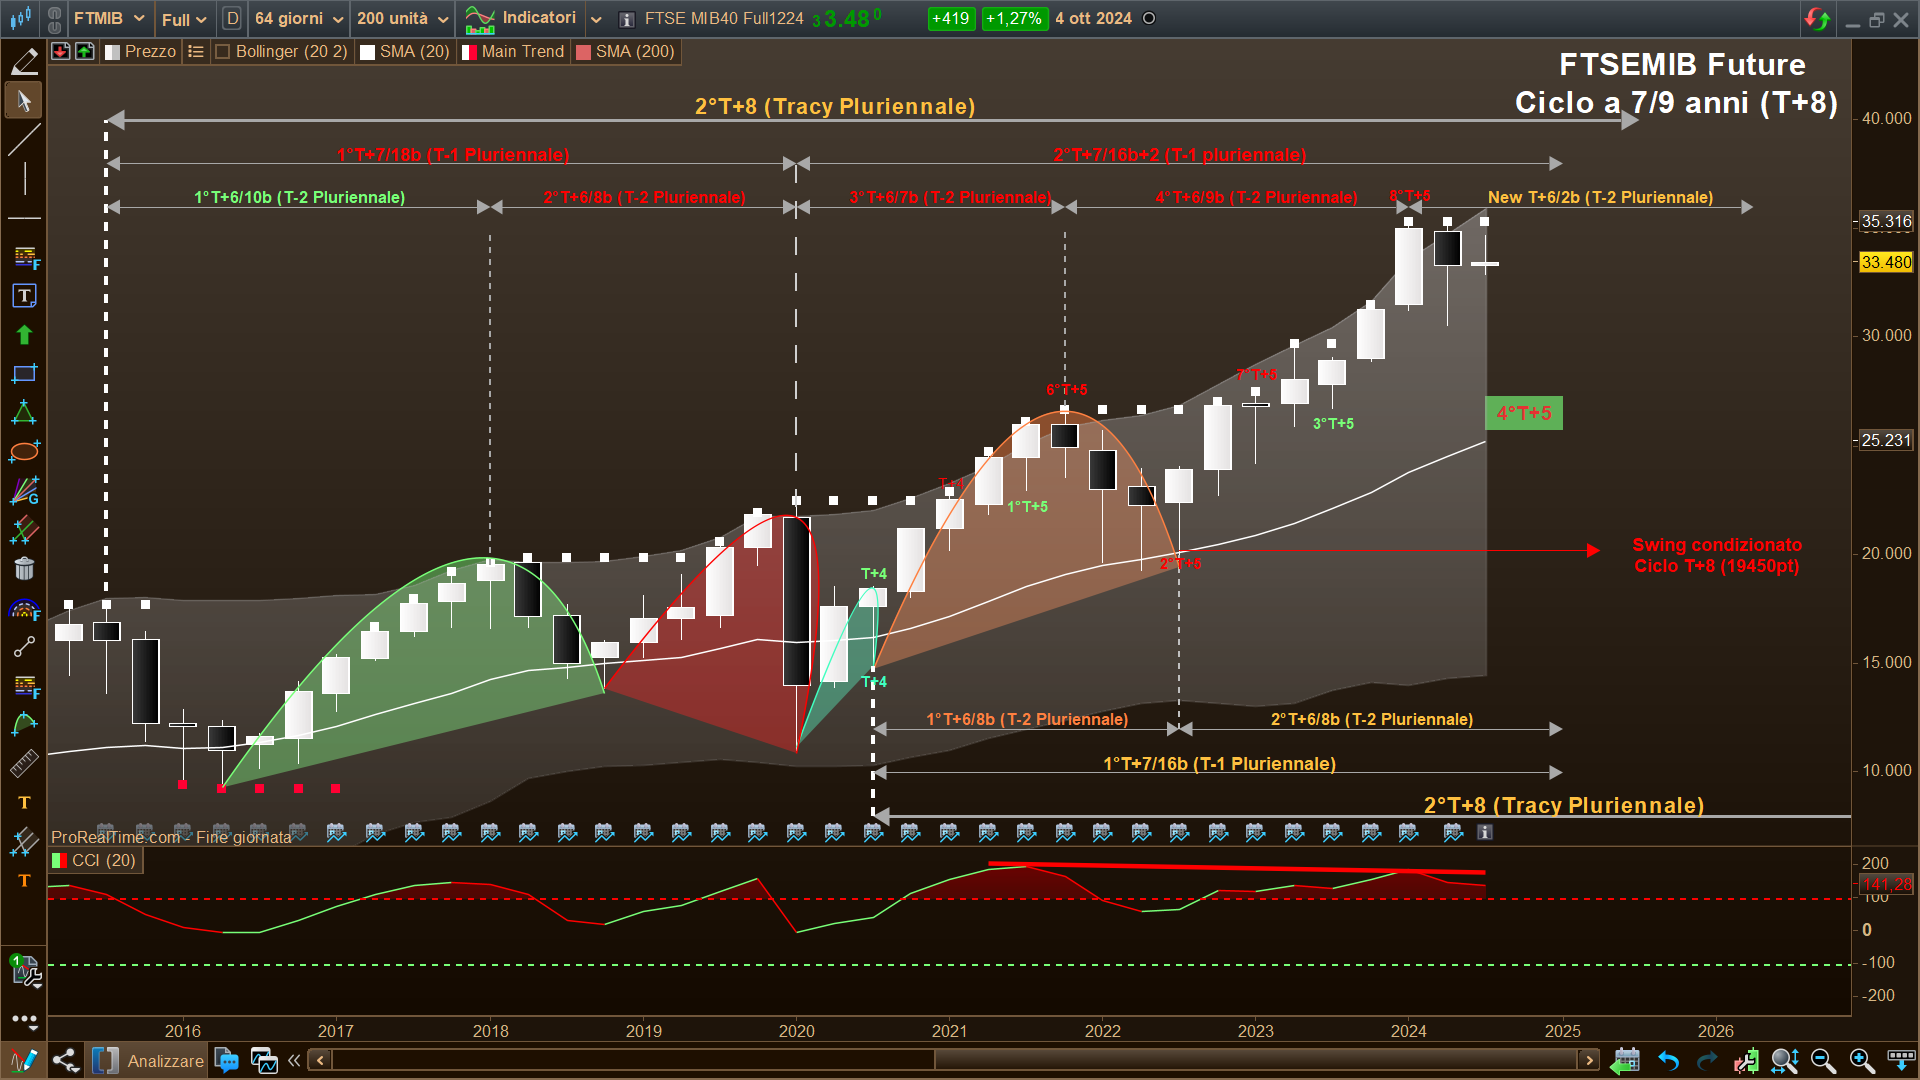Viewport: 1920px width, 1080px height.
Task: Select the cursor pointer tool
Action: [24, 101]
